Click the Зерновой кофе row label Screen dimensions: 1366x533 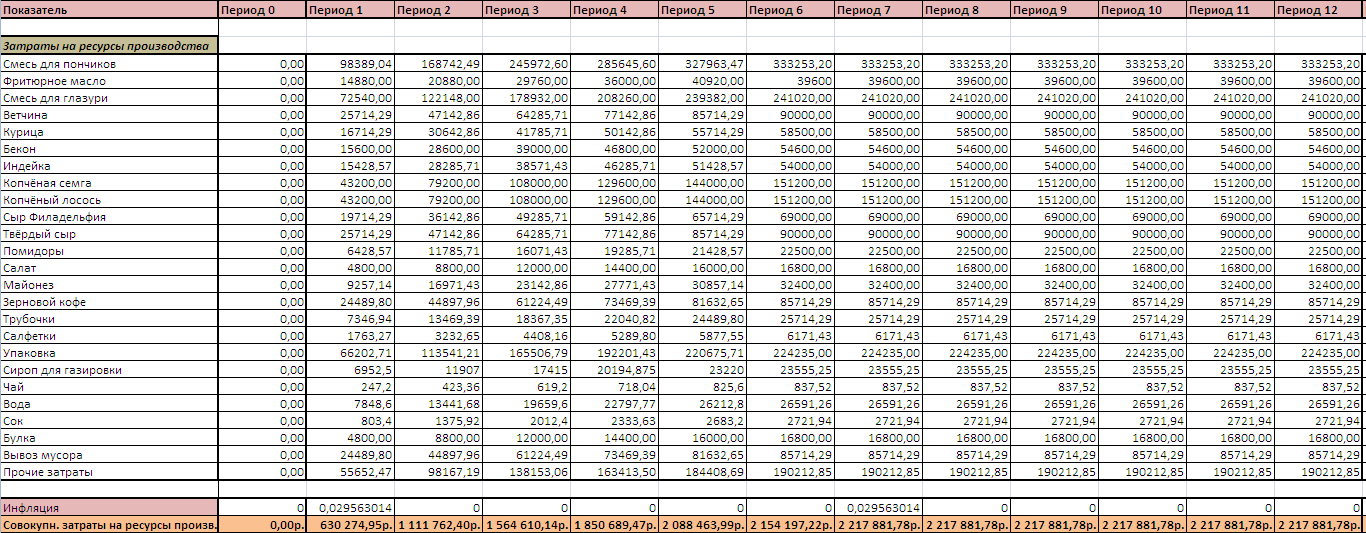click(109, 302)
